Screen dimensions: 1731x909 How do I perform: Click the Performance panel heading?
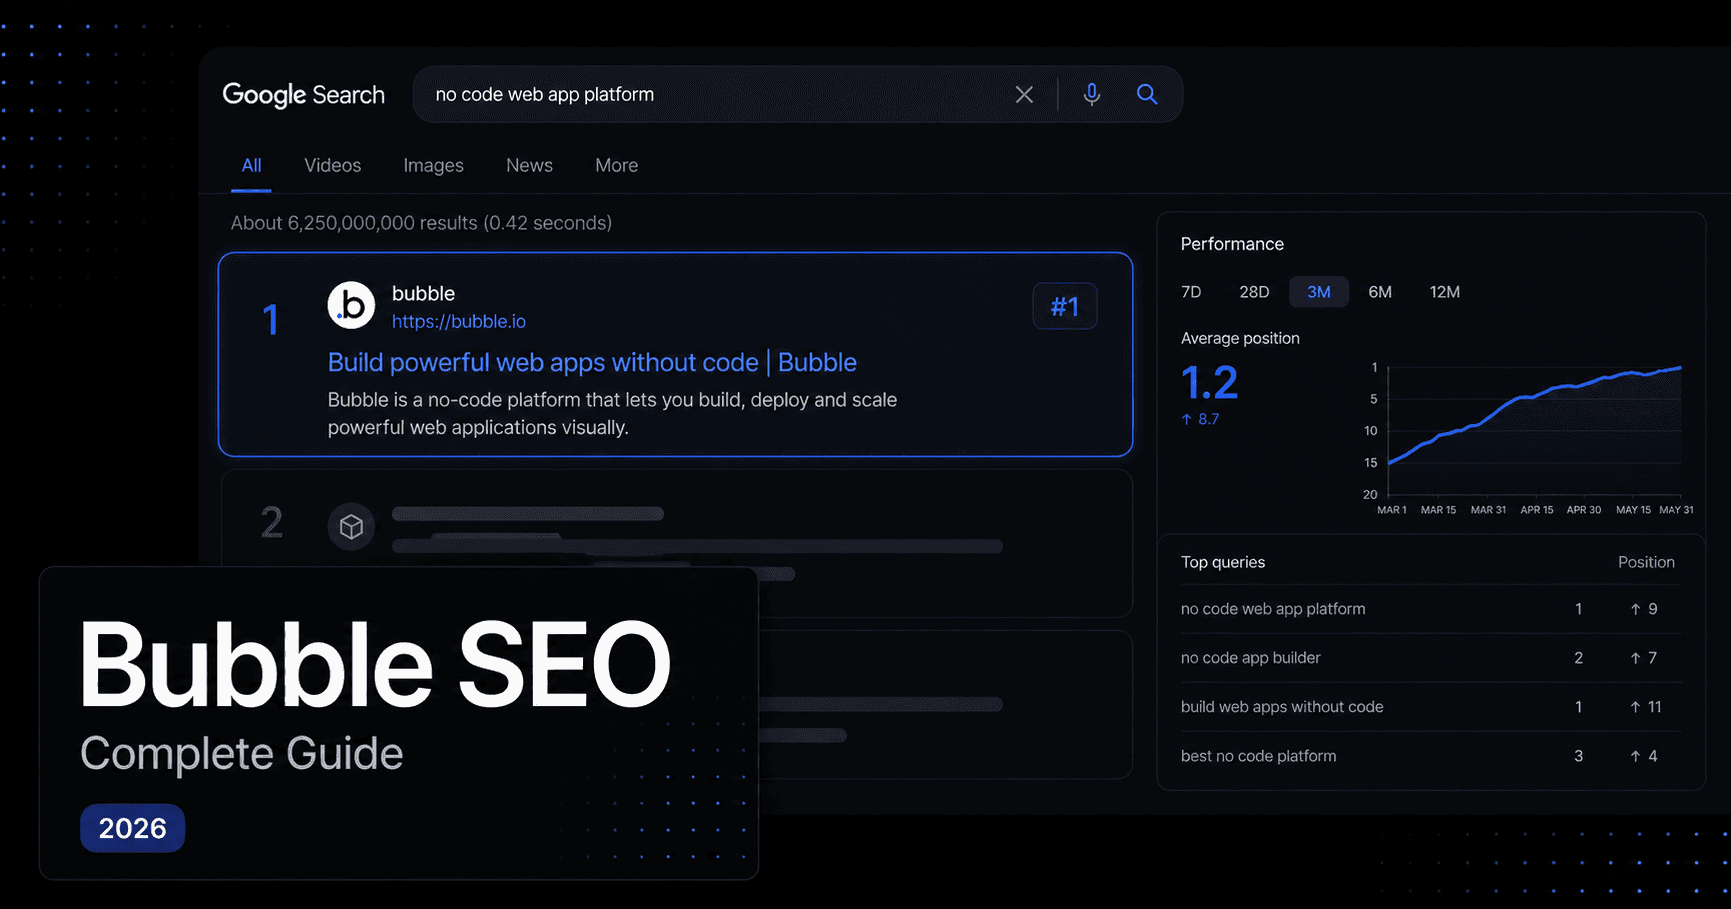tap(1232, 244)
